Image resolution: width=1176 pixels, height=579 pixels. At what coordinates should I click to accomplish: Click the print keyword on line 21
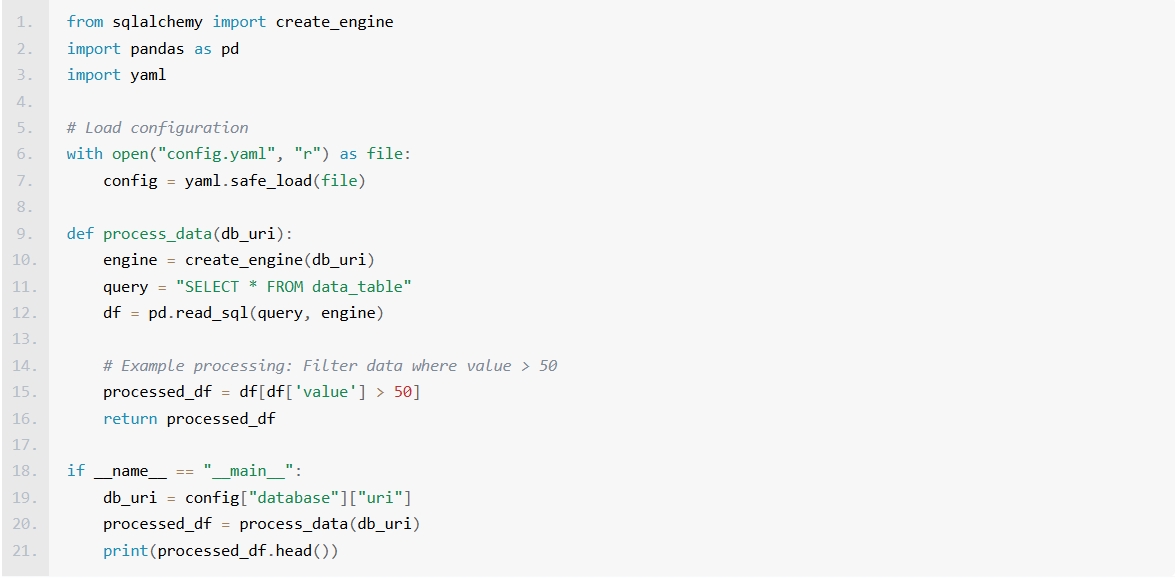(x=126, y=551)
